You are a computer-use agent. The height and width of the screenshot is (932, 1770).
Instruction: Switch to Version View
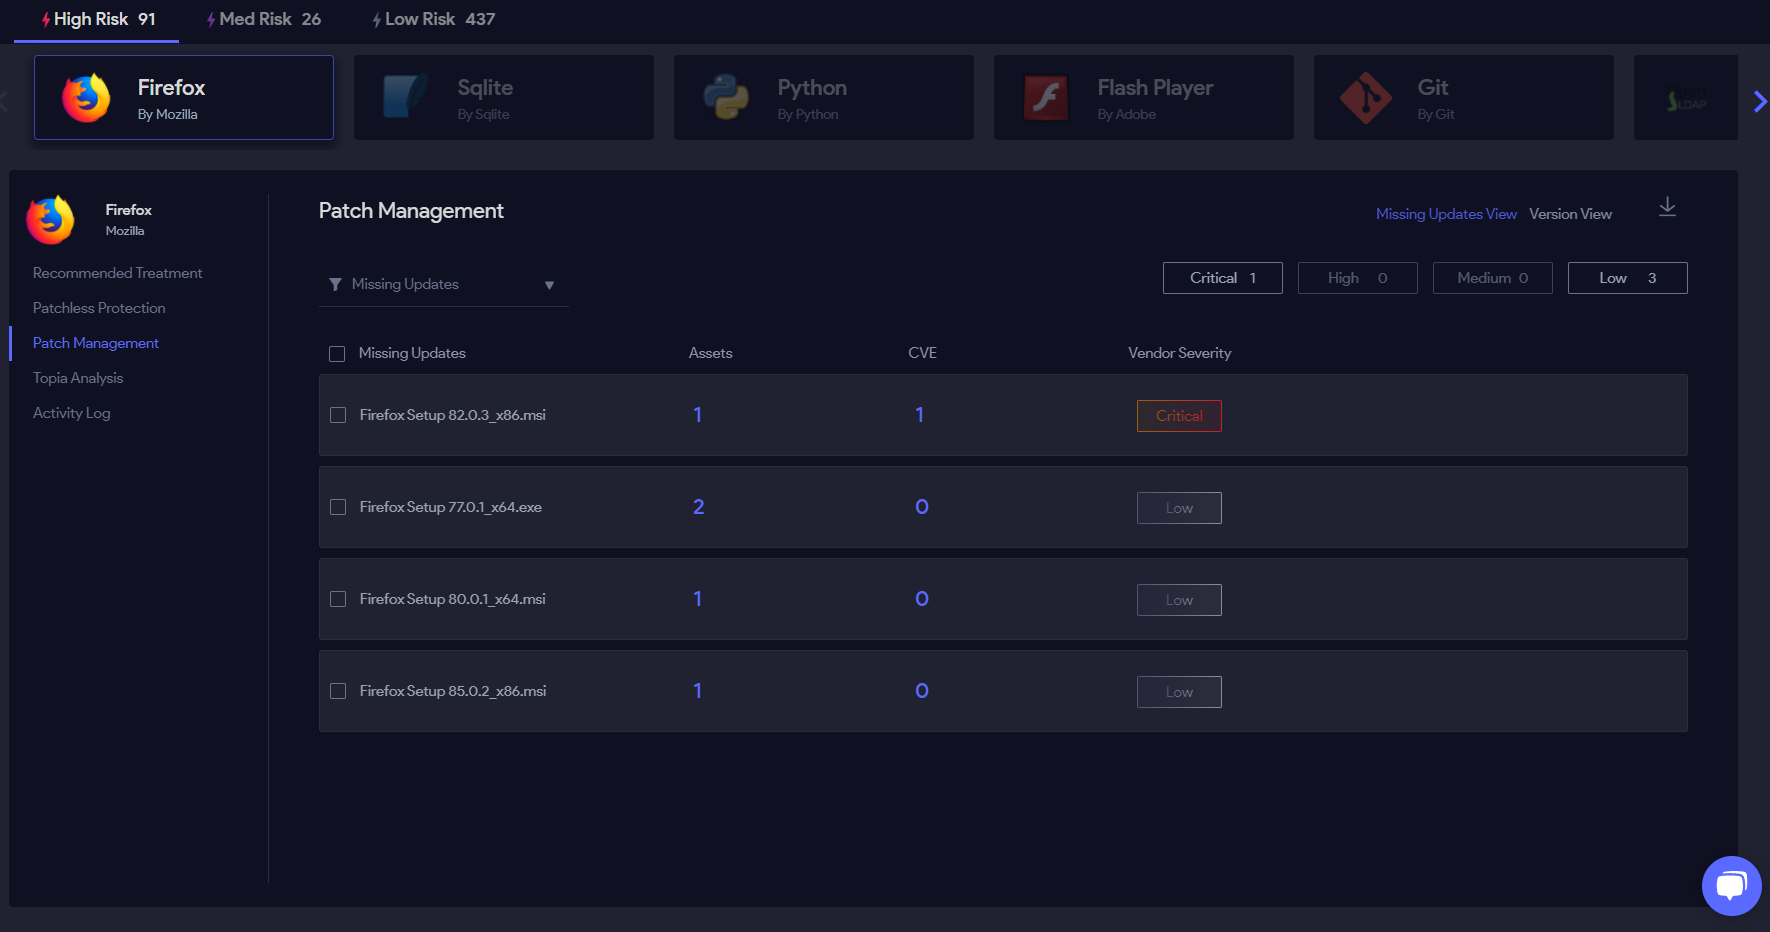[1570, 214]
